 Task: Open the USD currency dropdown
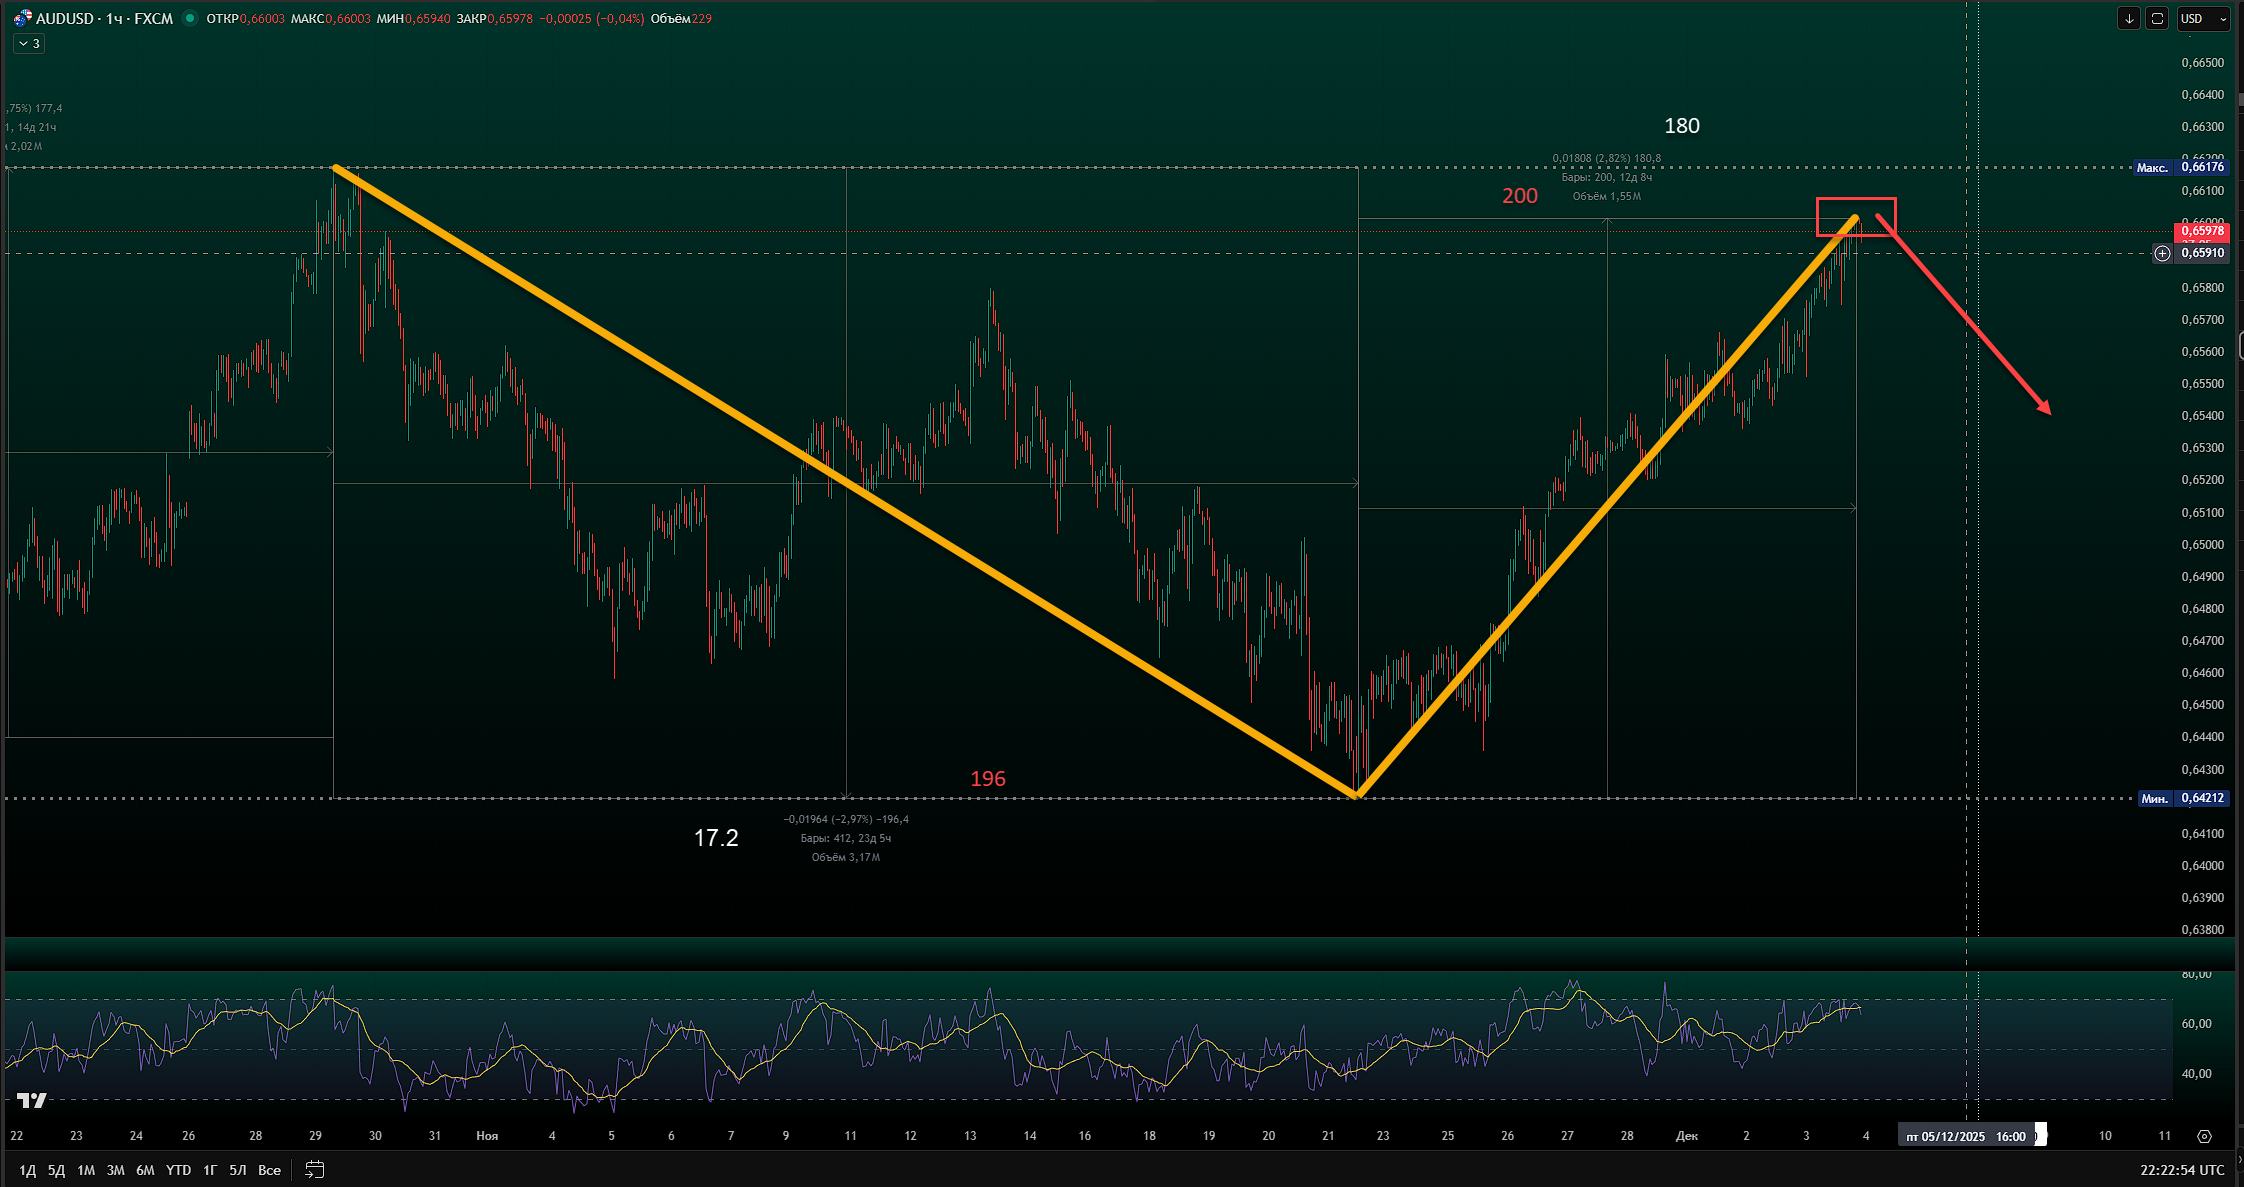(x=2203, y=18)
